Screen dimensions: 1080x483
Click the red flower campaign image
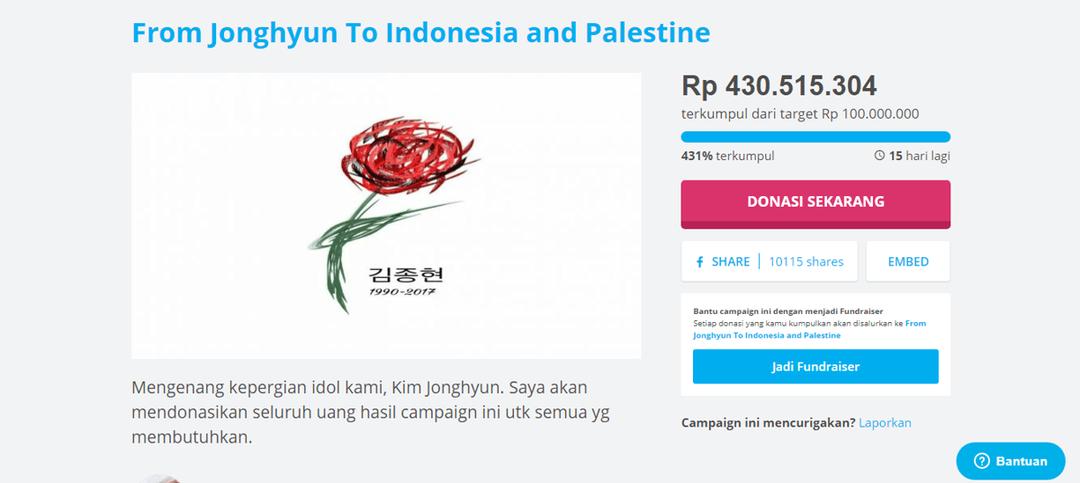(386, 216)
